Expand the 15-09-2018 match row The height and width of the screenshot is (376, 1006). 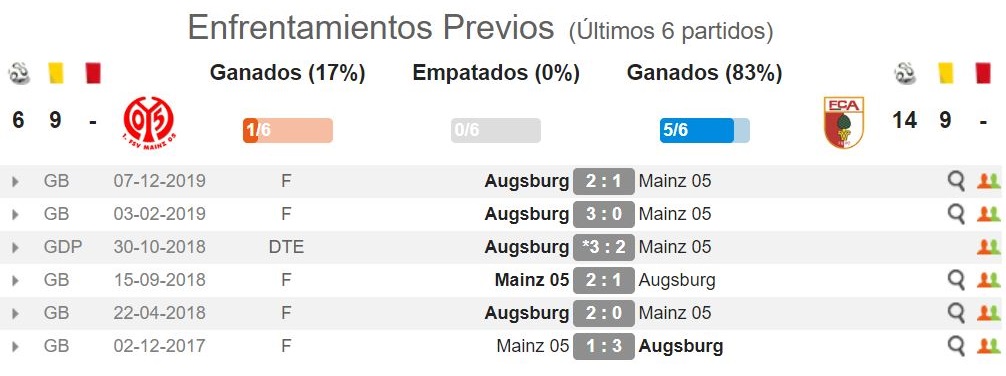point(15,280)
